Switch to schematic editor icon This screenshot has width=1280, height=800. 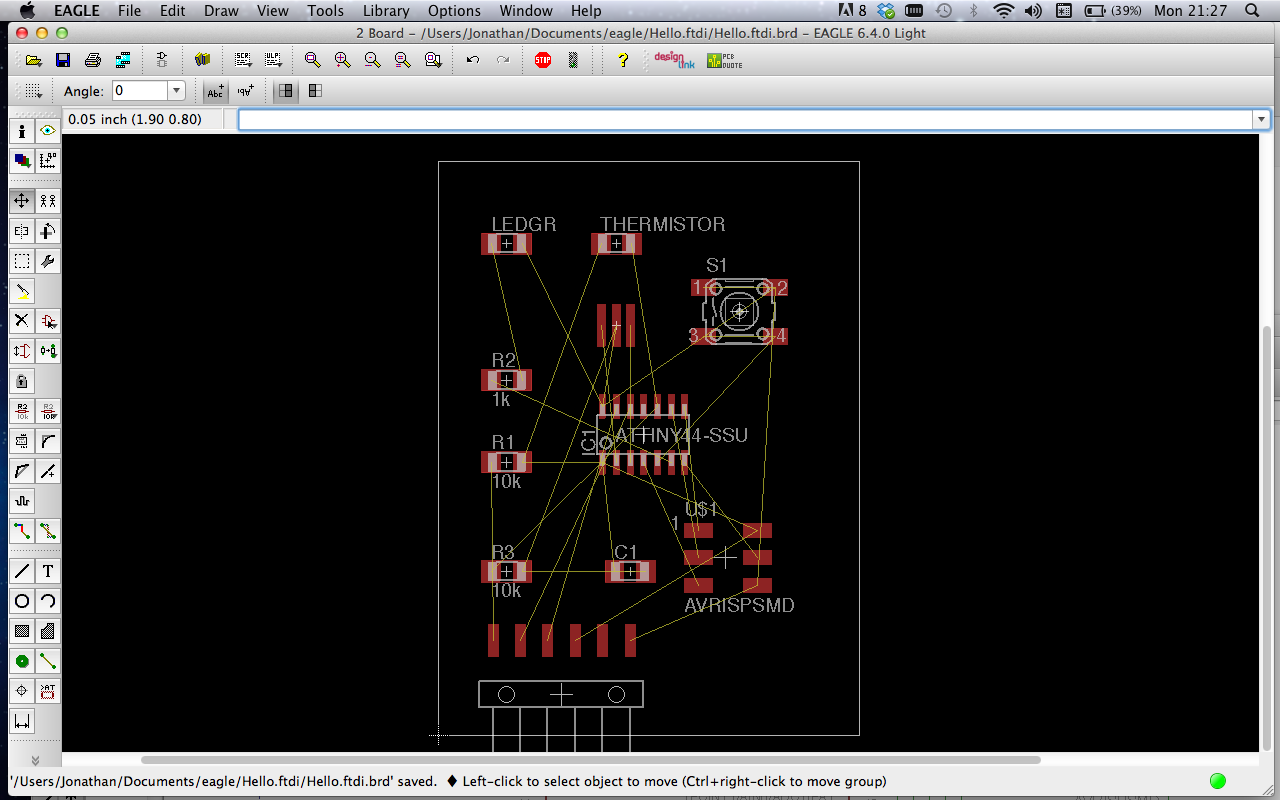point(162,60)
